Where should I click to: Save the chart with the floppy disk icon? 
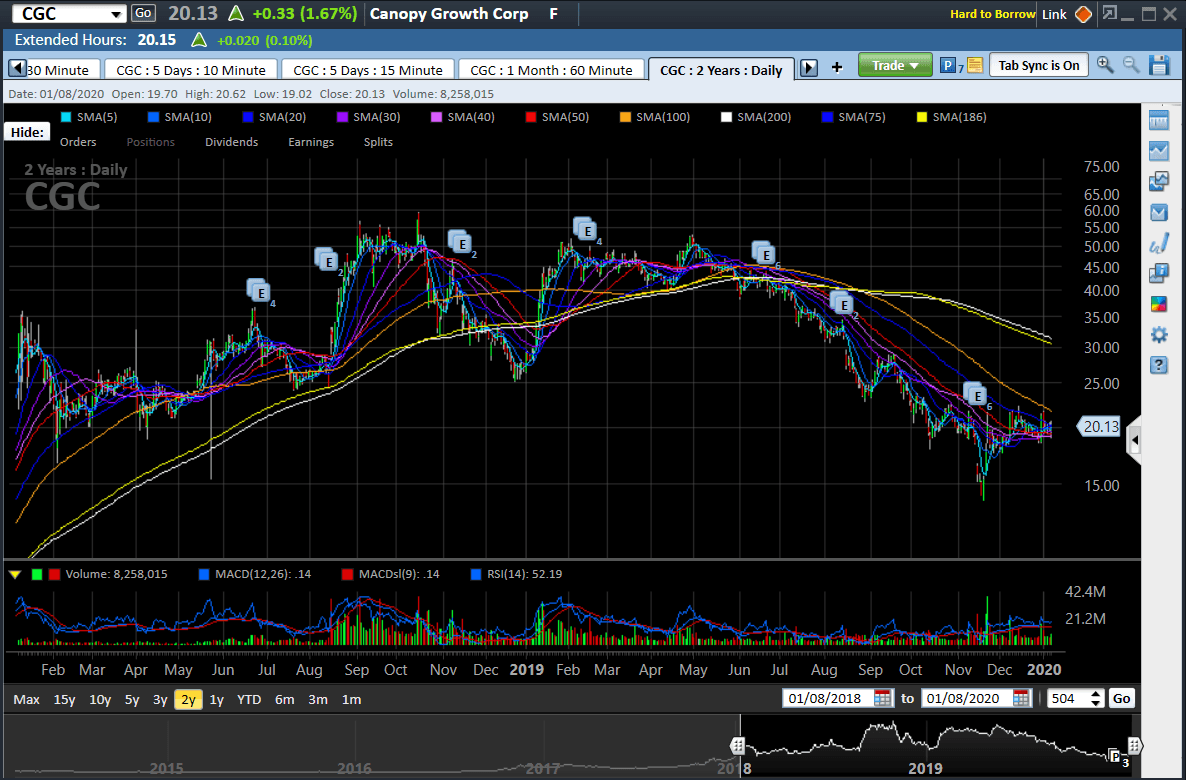pos(1160,65)
